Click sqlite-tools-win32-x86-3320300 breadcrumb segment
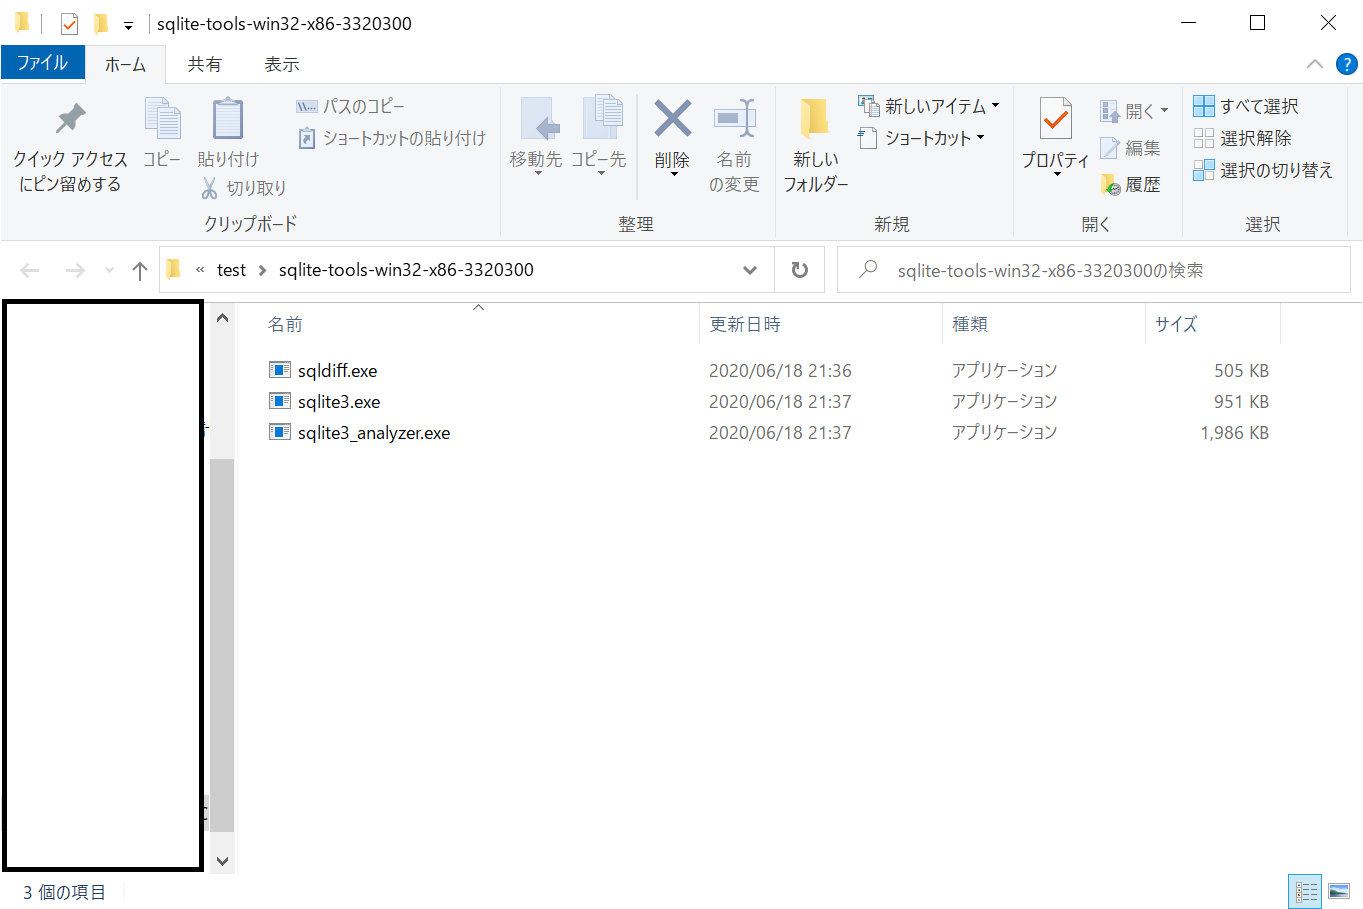Image resolution: width=1363 pixels, height=909 pixels. 406,270
